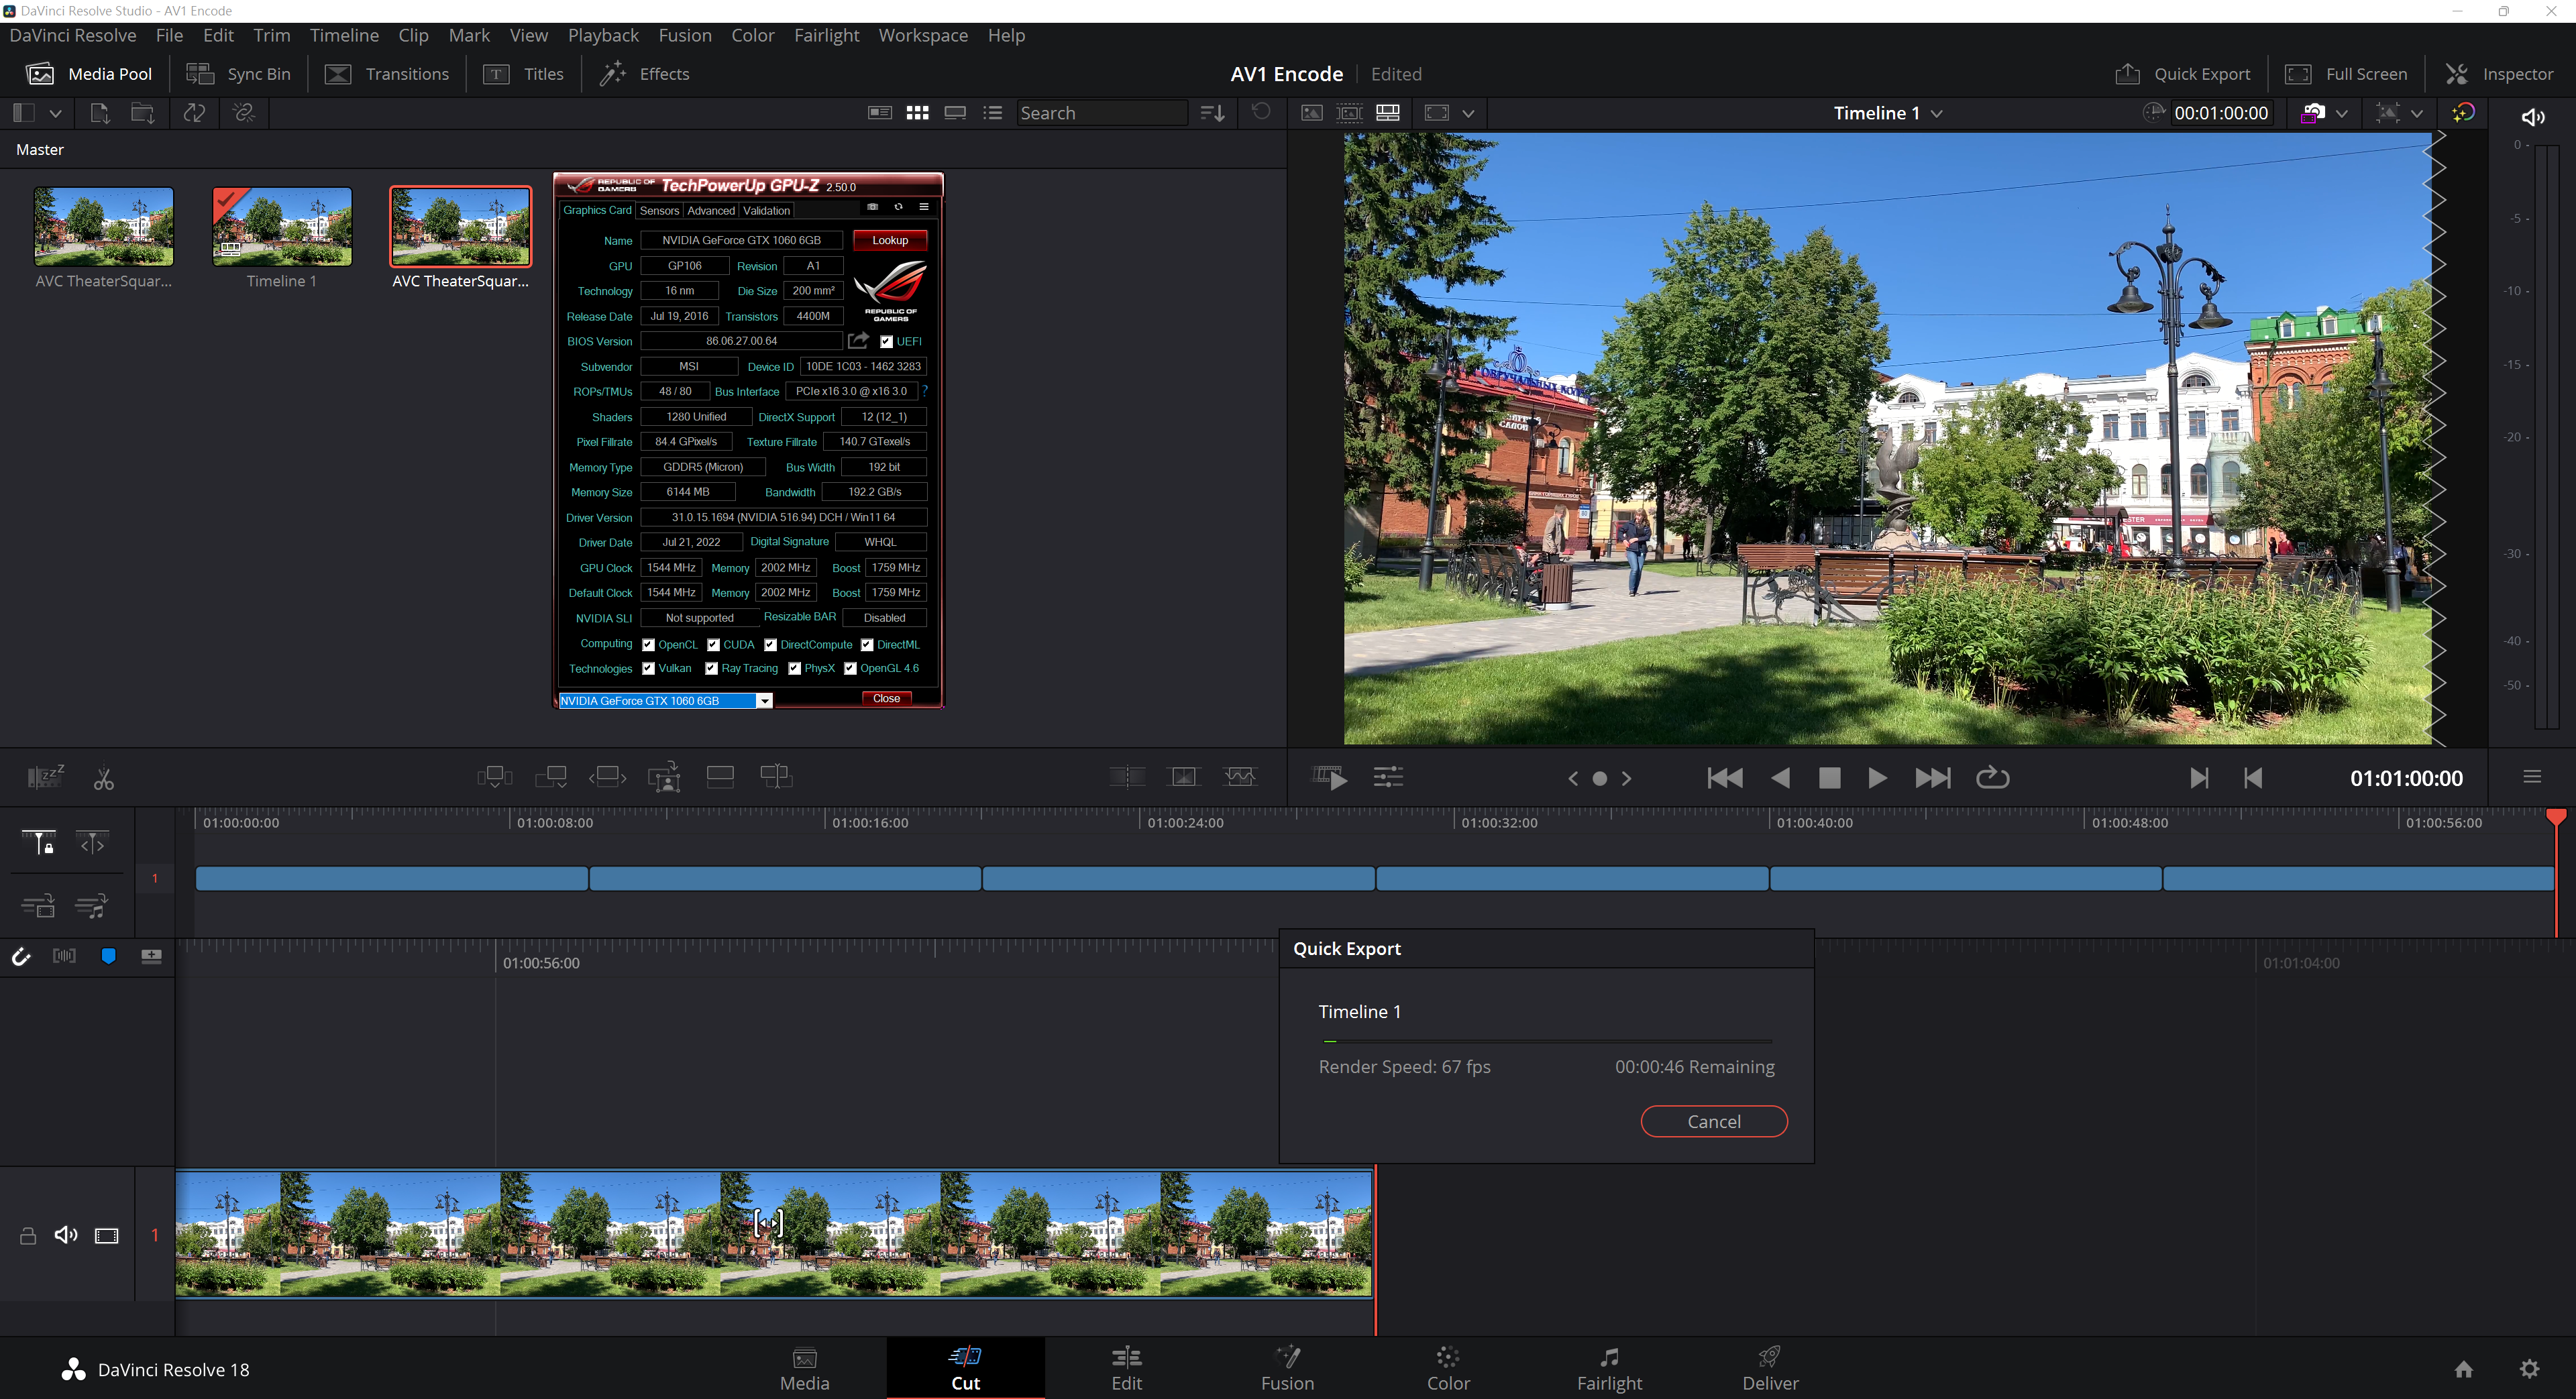
Task: Expand the media pool layout dropdown arrow
Action: click(56, 113)
